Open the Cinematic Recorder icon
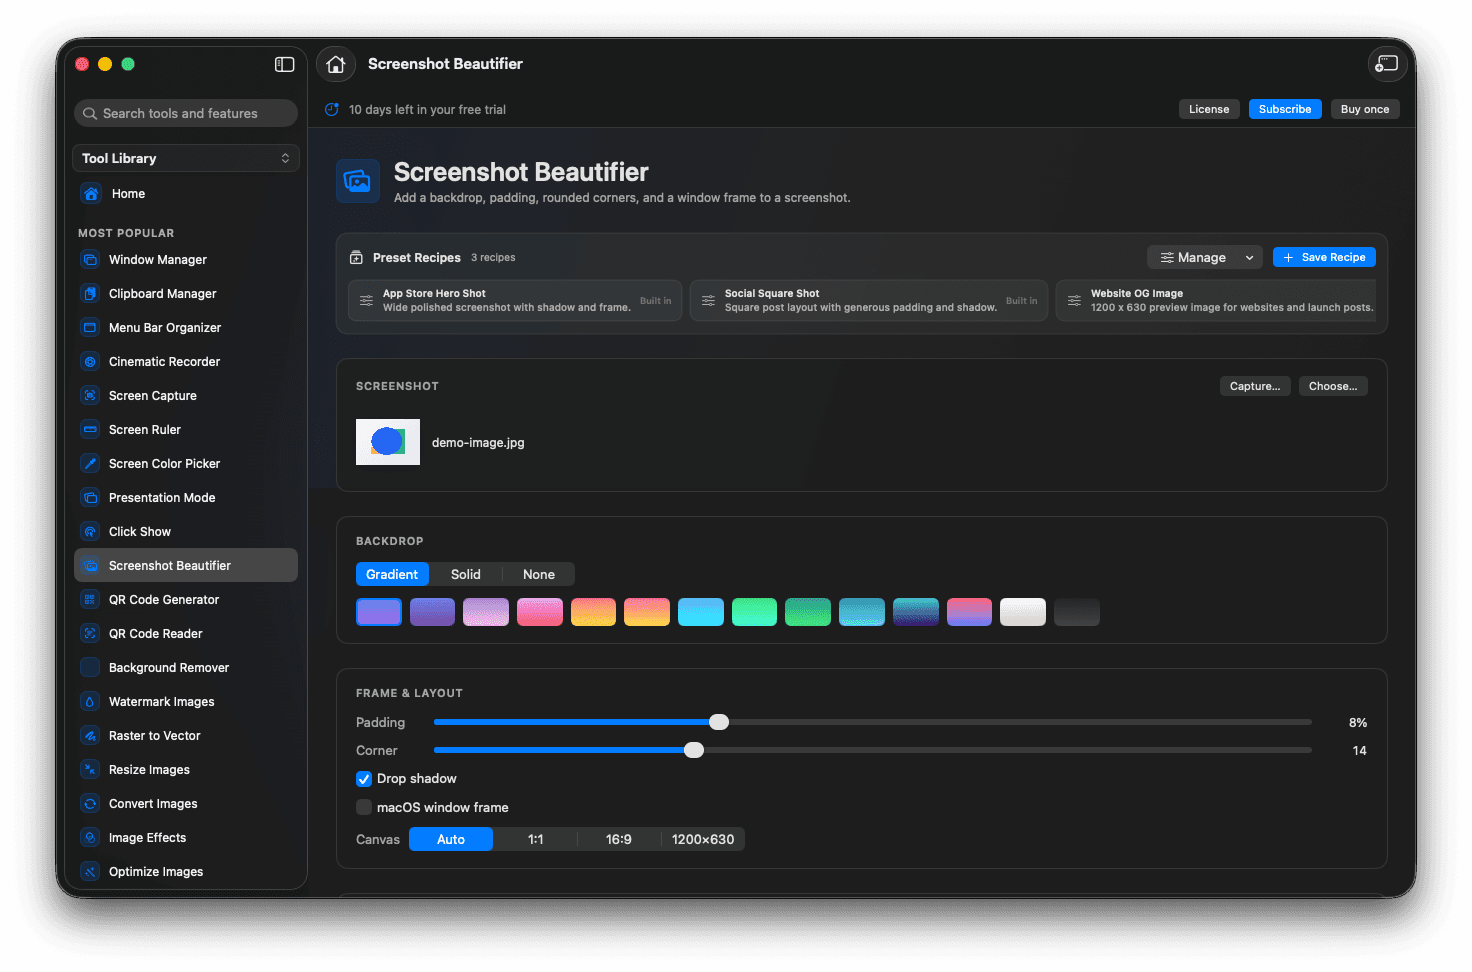The width and height of the screenshot is (1472, 972). (90, 362)
